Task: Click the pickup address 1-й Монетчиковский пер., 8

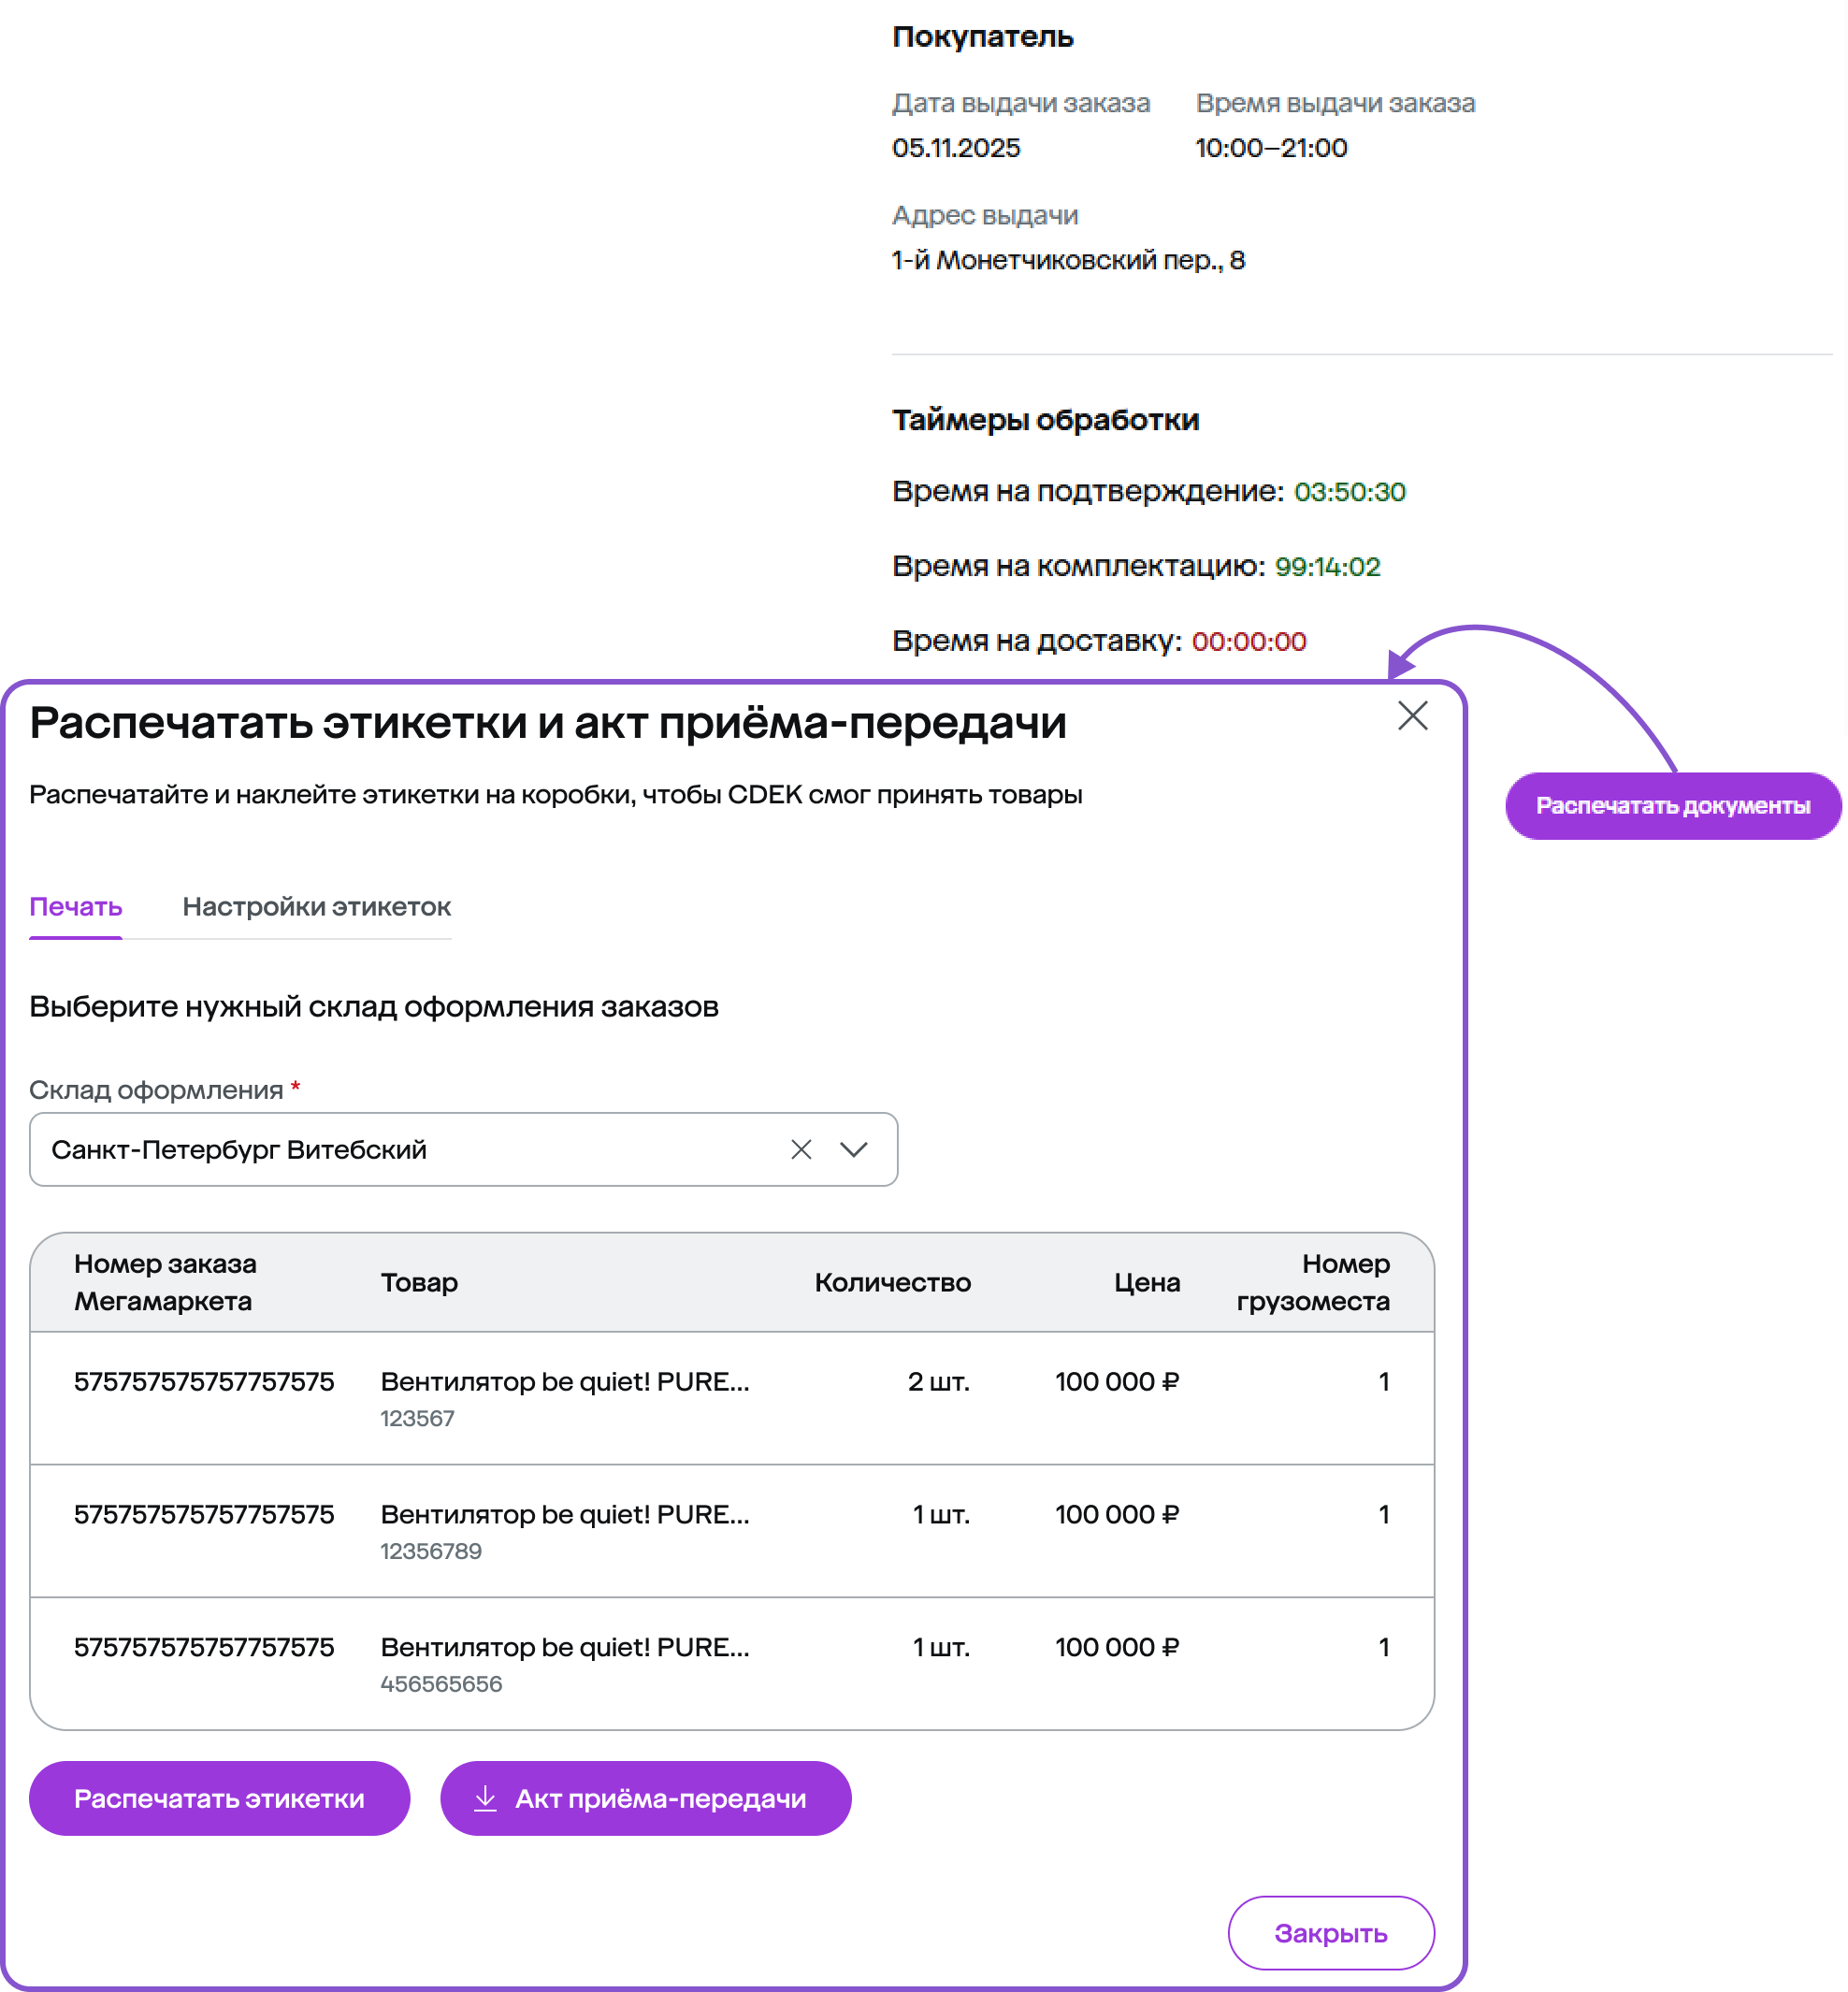Action: tap(1068, 260)
